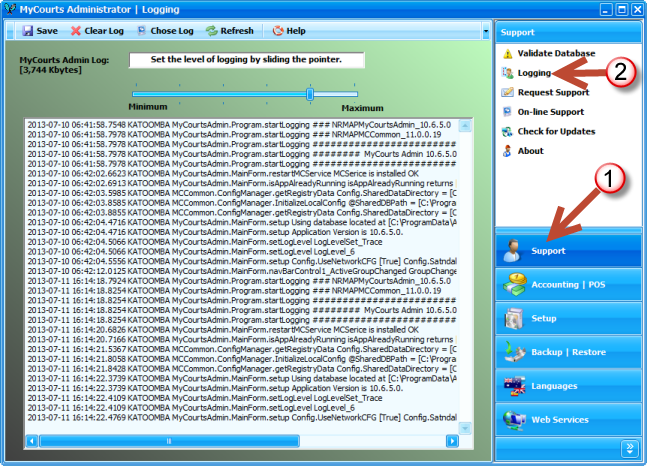Viewport: 647px width, 466px height.
Task: Click Check for Updates
Action: coord(555,131)
